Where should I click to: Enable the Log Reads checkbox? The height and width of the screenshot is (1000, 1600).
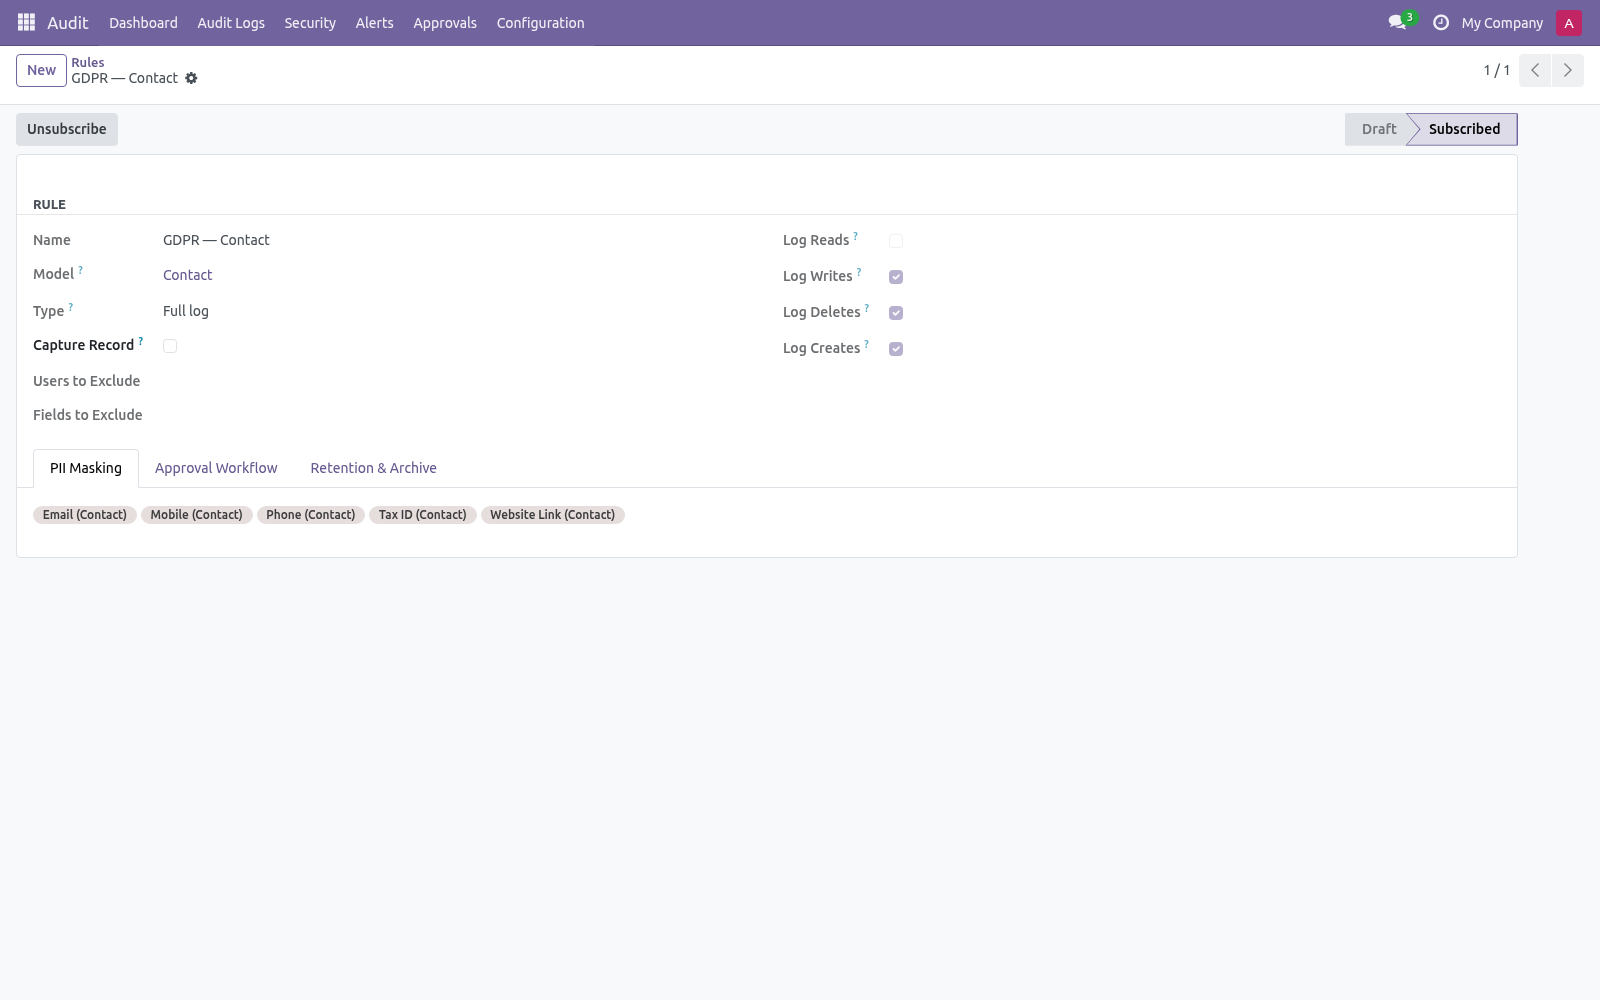click(896, 241)
